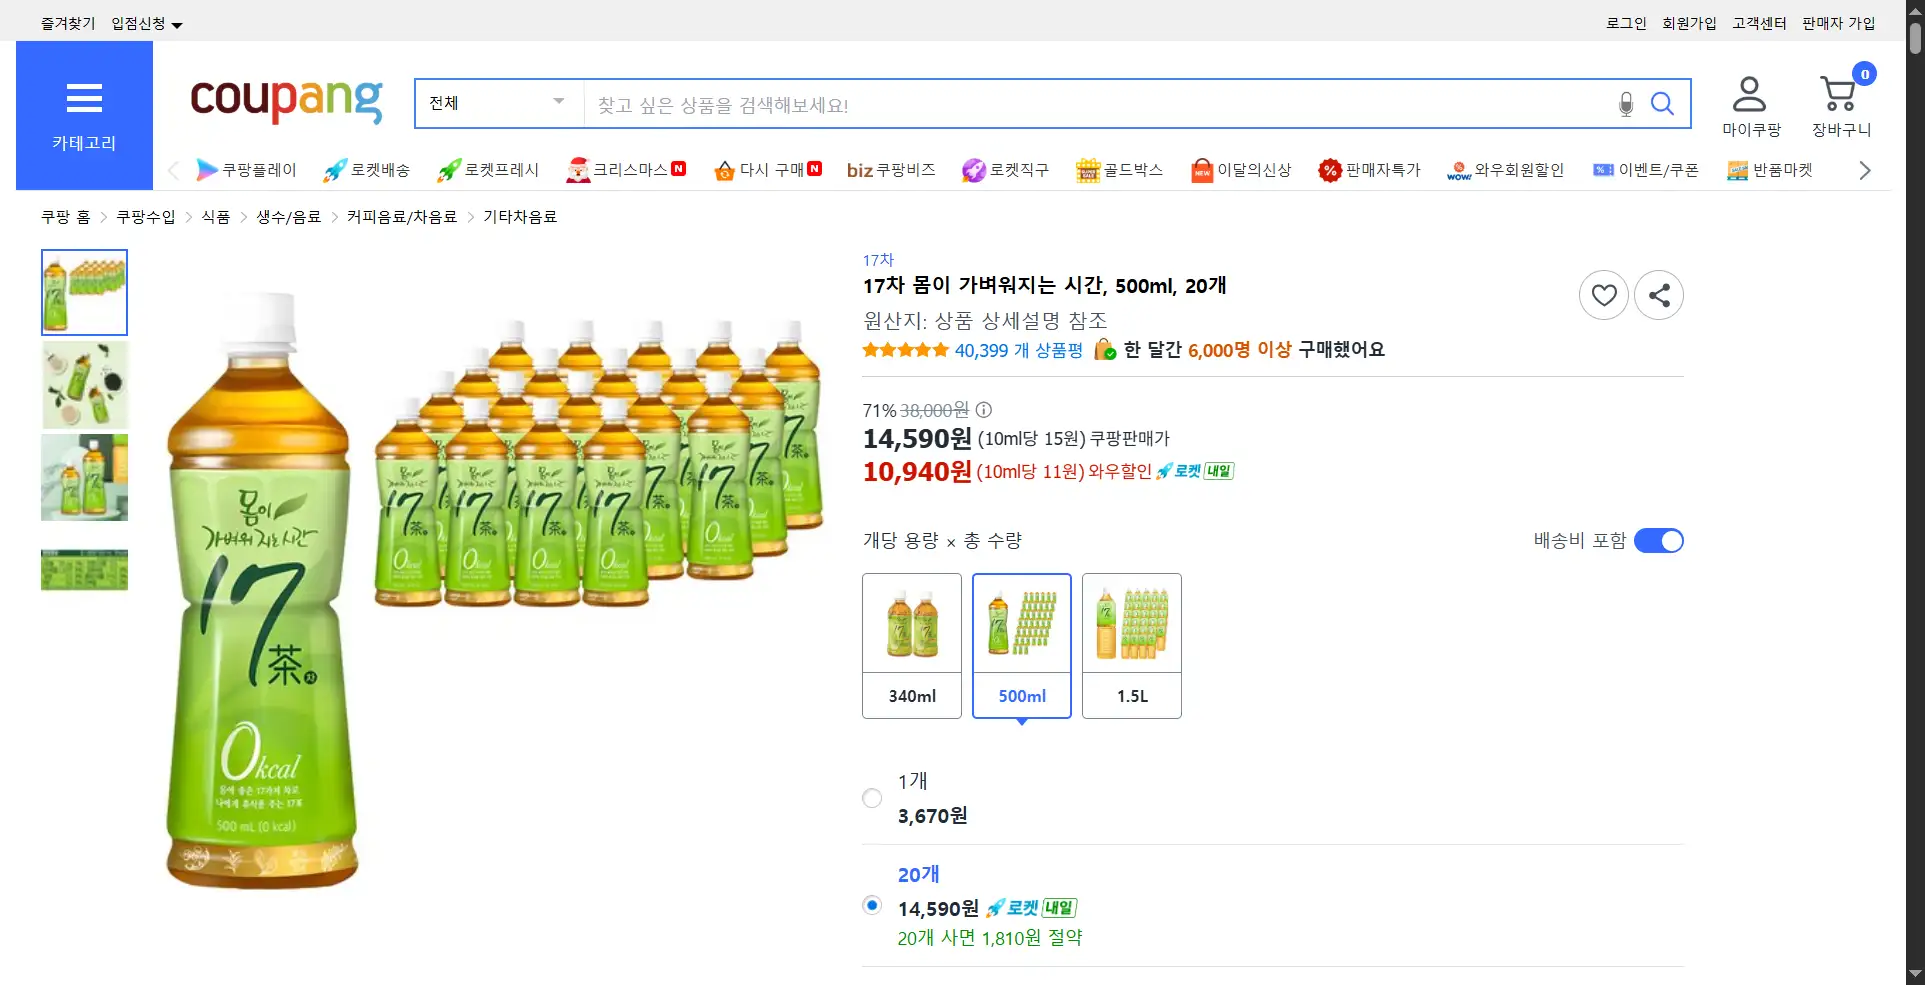The width and height of the screenshot is (1925, 985).
Task: Open the 마이쿠팡 profile icon
Action: (1750, 96)
